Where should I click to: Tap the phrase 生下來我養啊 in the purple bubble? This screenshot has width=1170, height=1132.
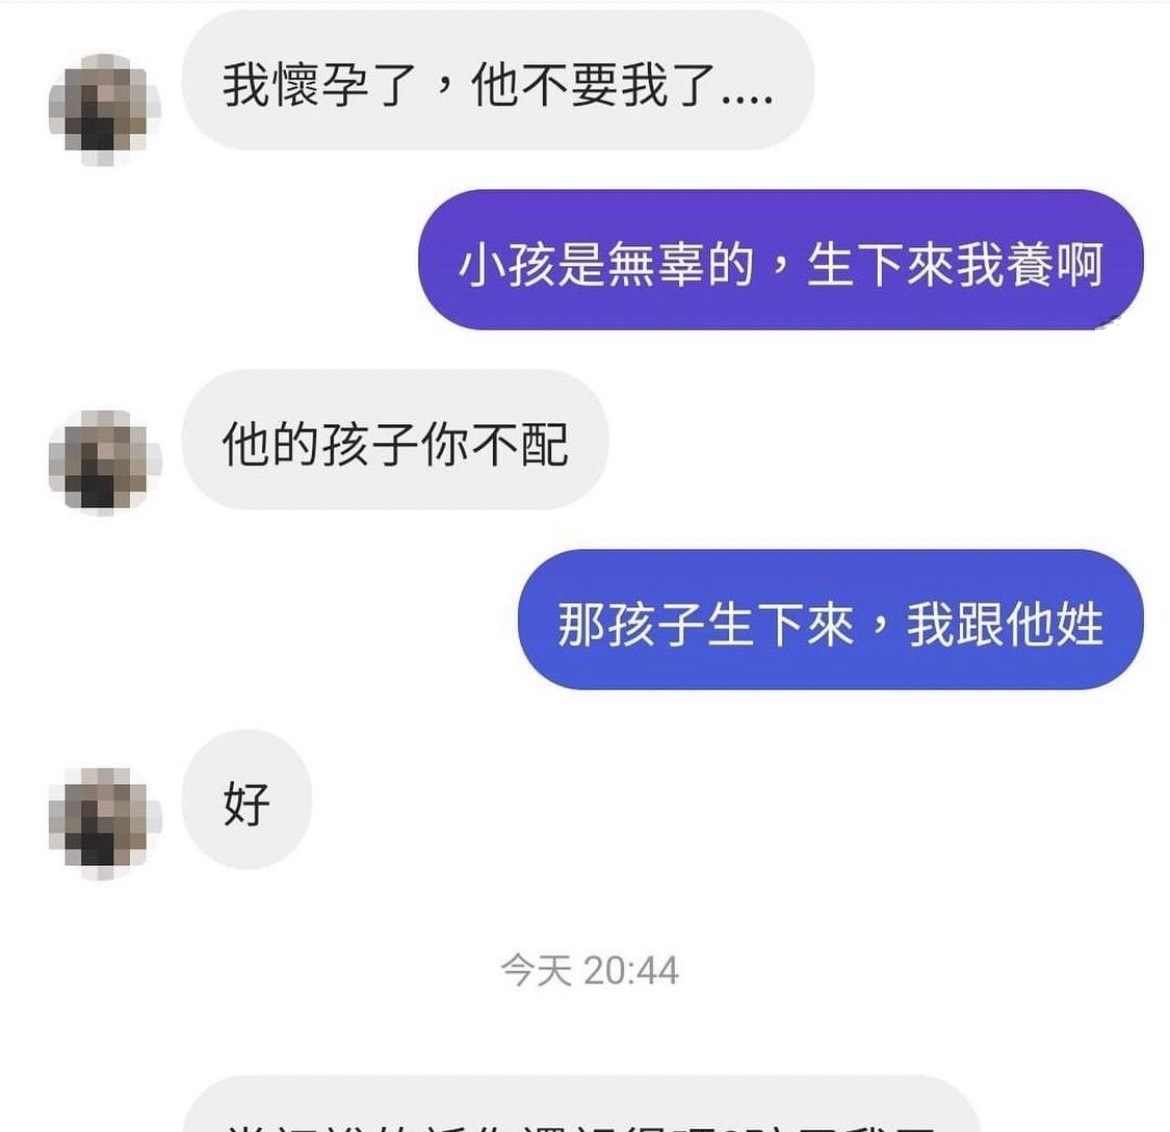click(x=954, y=264)
